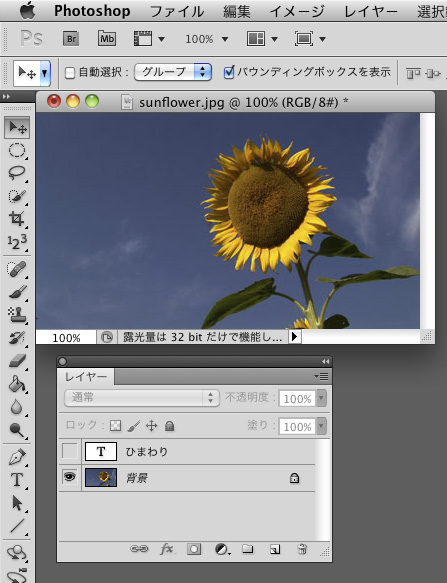The height and width of the screenshot is (583, 447).
Task: Open the 100% zoom level dropdown
Action: pyautogui.click(x=207, y=39)
